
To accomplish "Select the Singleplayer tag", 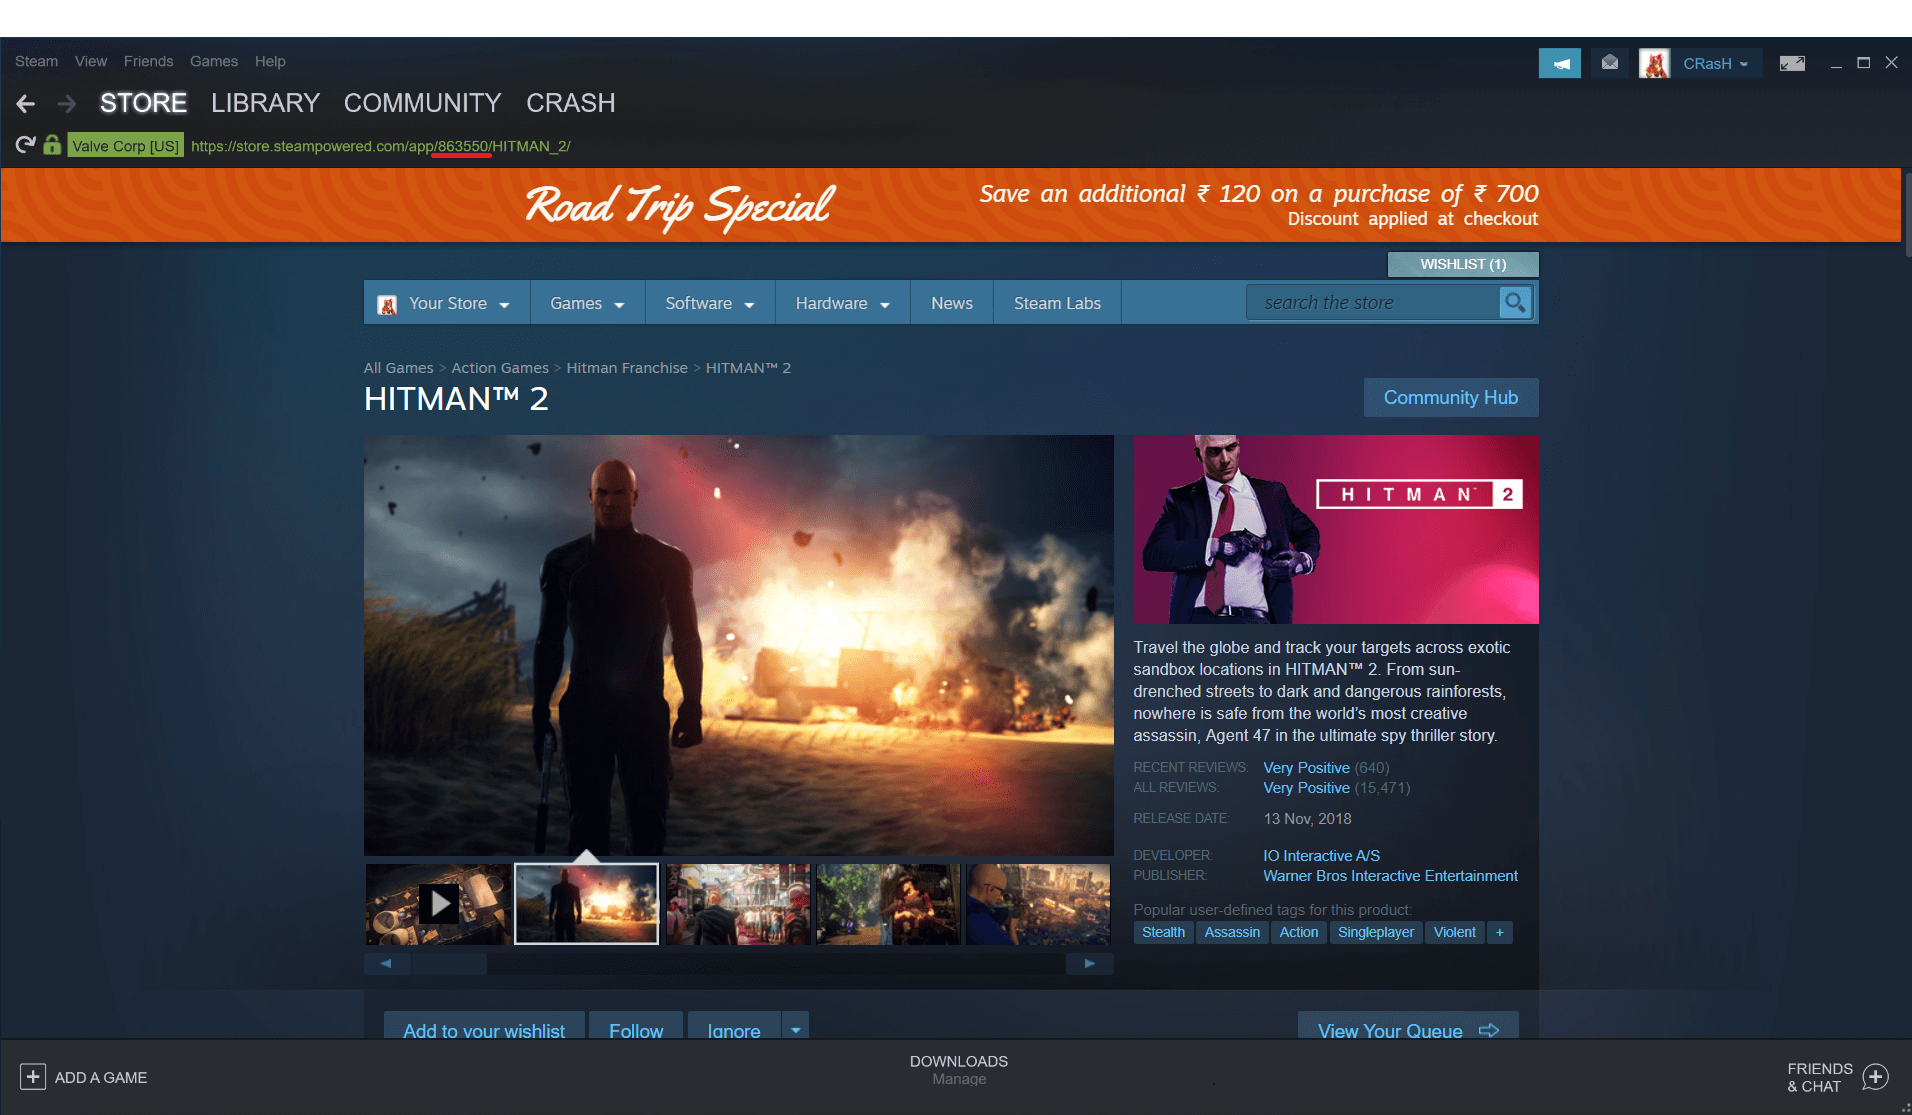I will [1376, 932].
